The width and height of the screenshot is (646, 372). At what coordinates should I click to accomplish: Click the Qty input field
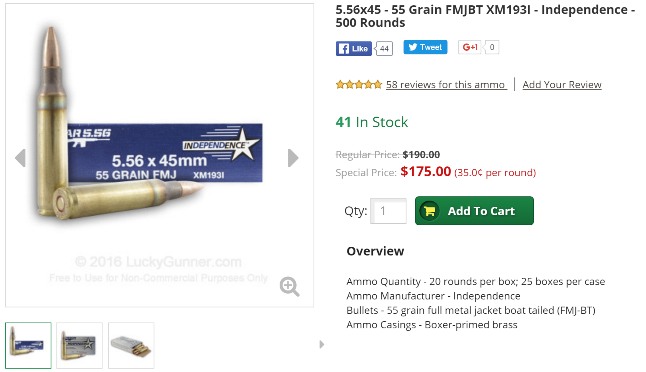click(x=389, y=211)
